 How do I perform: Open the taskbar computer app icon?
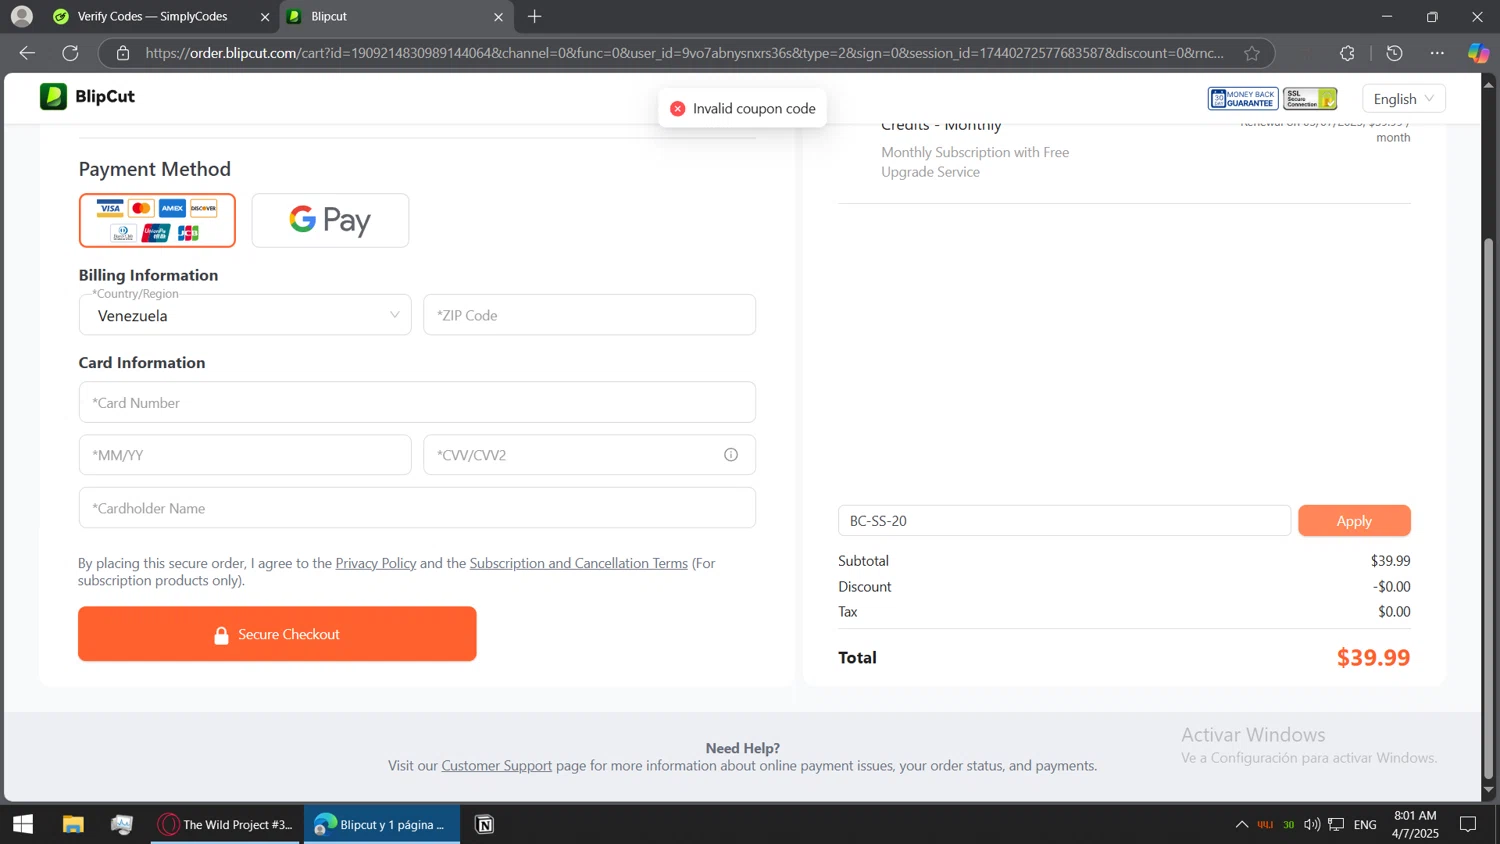click(x=122, y=824)
